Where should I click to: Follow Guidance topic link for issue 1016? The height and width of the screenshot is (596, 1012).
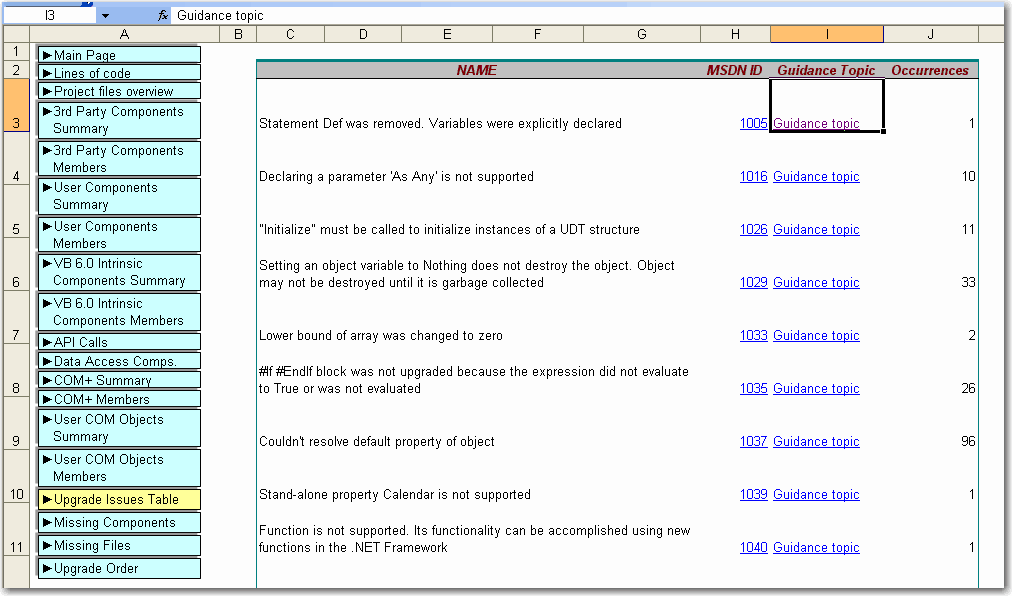tap(816, 177)
